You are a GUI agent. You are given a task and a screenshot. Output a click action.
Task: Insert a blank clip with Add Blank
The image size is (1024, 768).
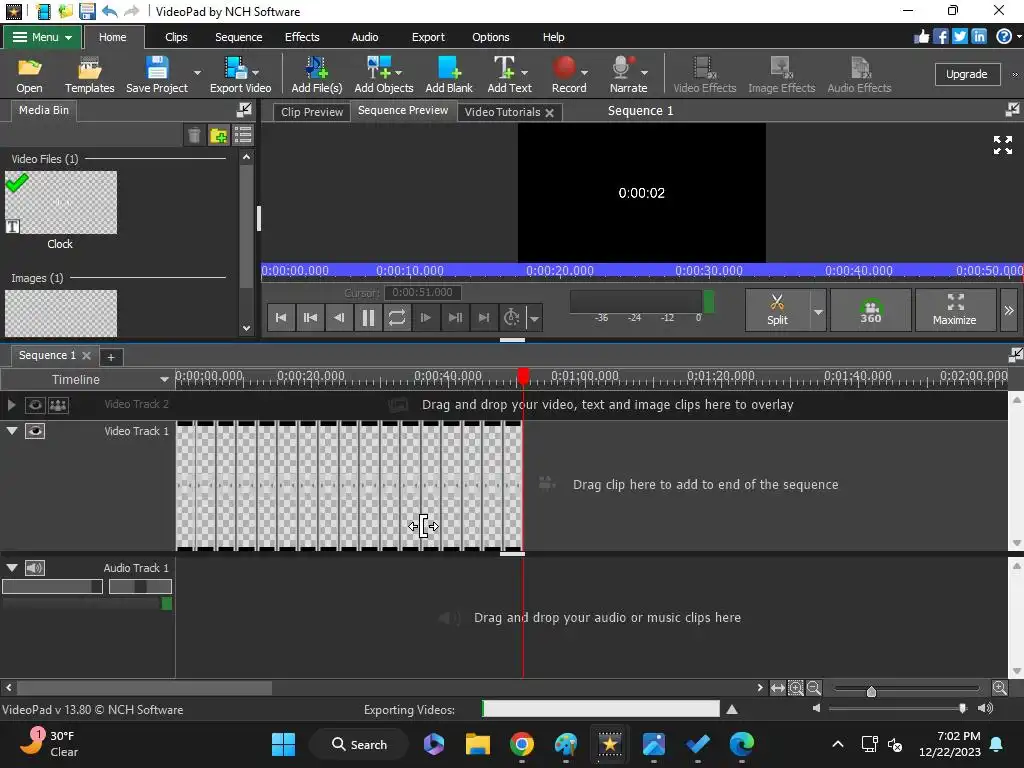[449, 74]
